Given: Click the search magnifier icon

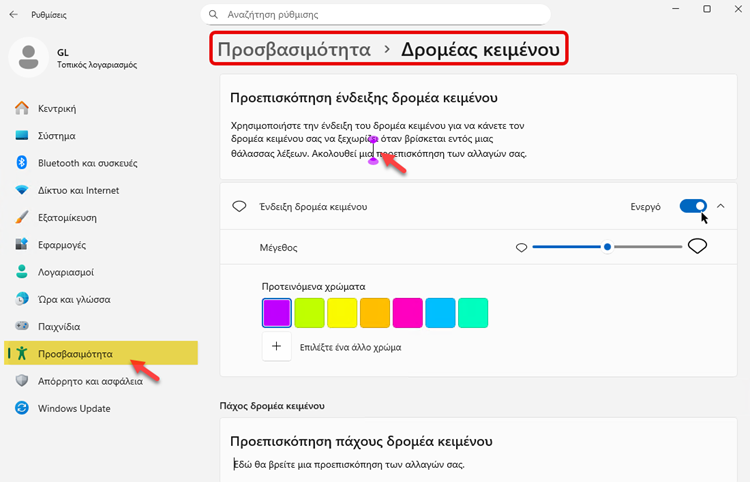Looking at the screenshot, I should coord(213,14).
